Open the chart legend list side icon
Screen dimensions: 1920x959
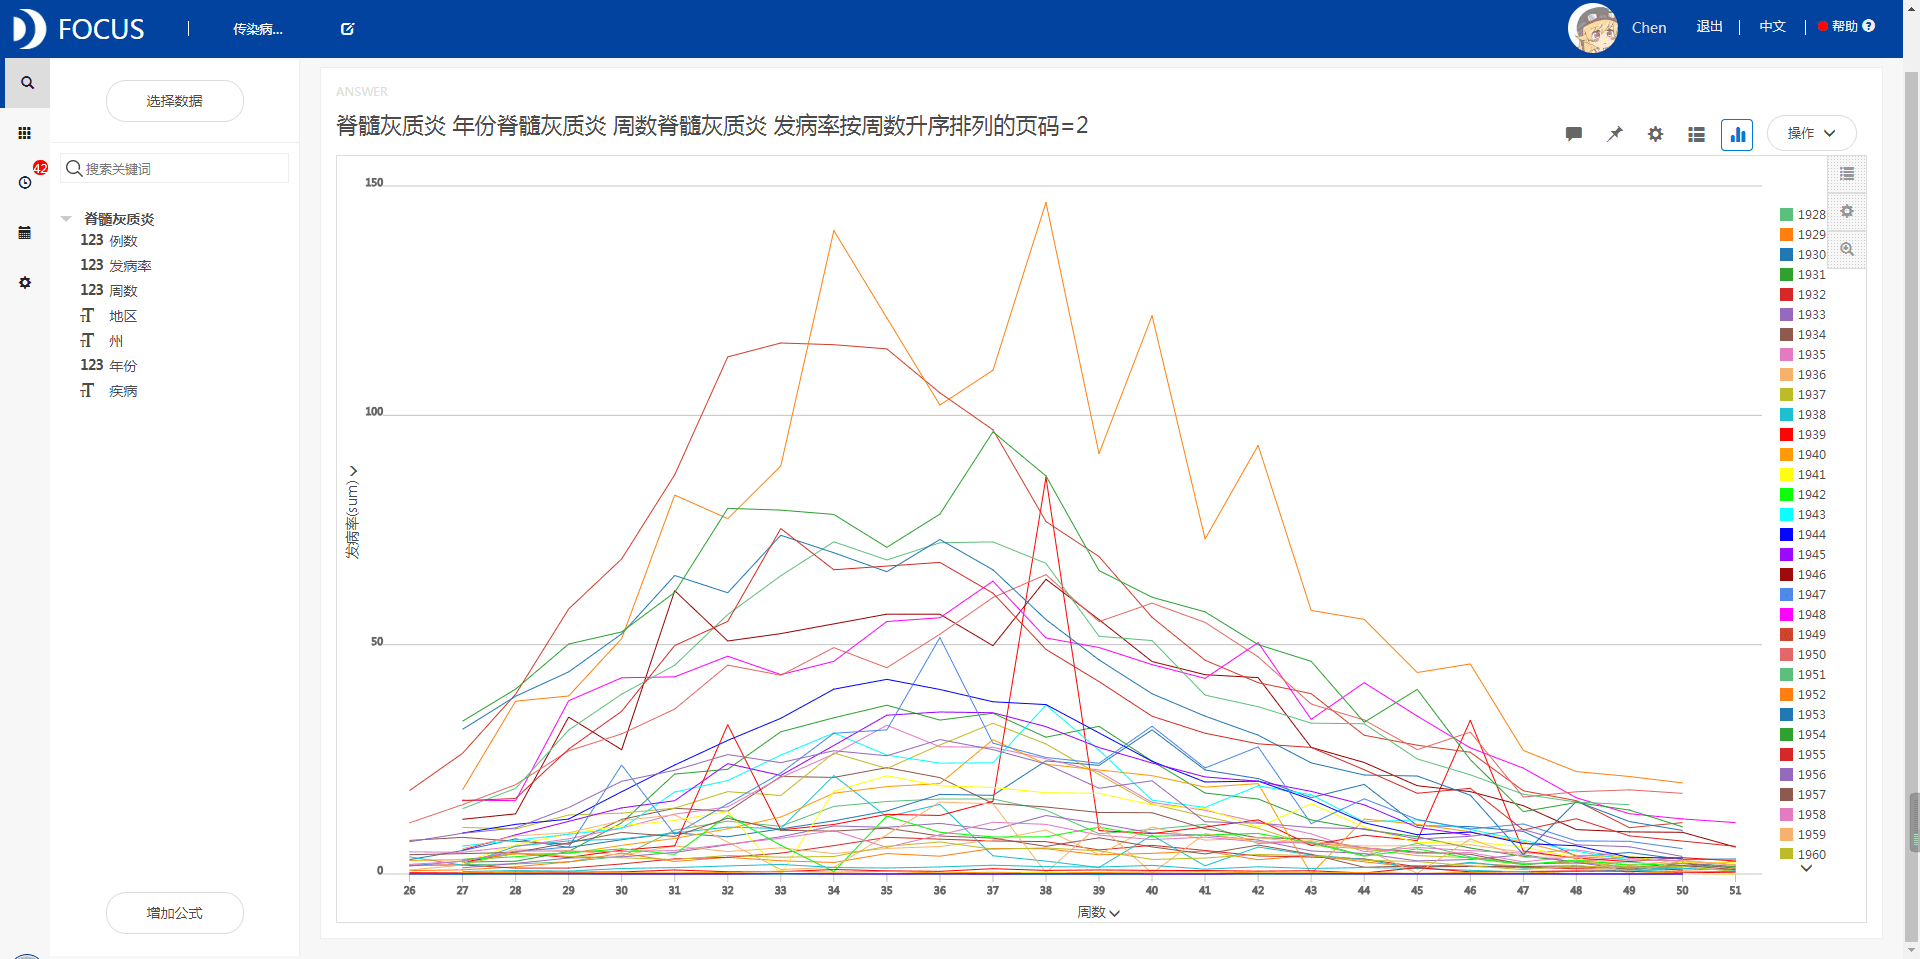coord(1847,174)
